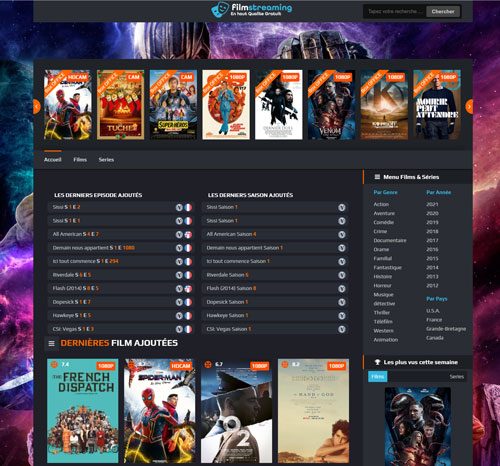This screenshot has width=500, height=466.
Task: Filter films by year 2012
Action: [432, 286]
